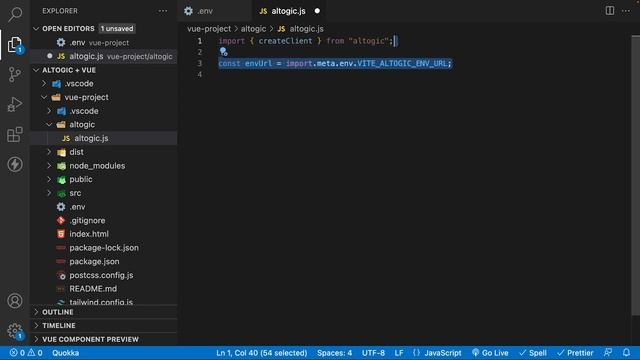Click the Prettier status item
The height and width of the screenshot is (360, 640).
pyautogui.click(x=575, y=353)
